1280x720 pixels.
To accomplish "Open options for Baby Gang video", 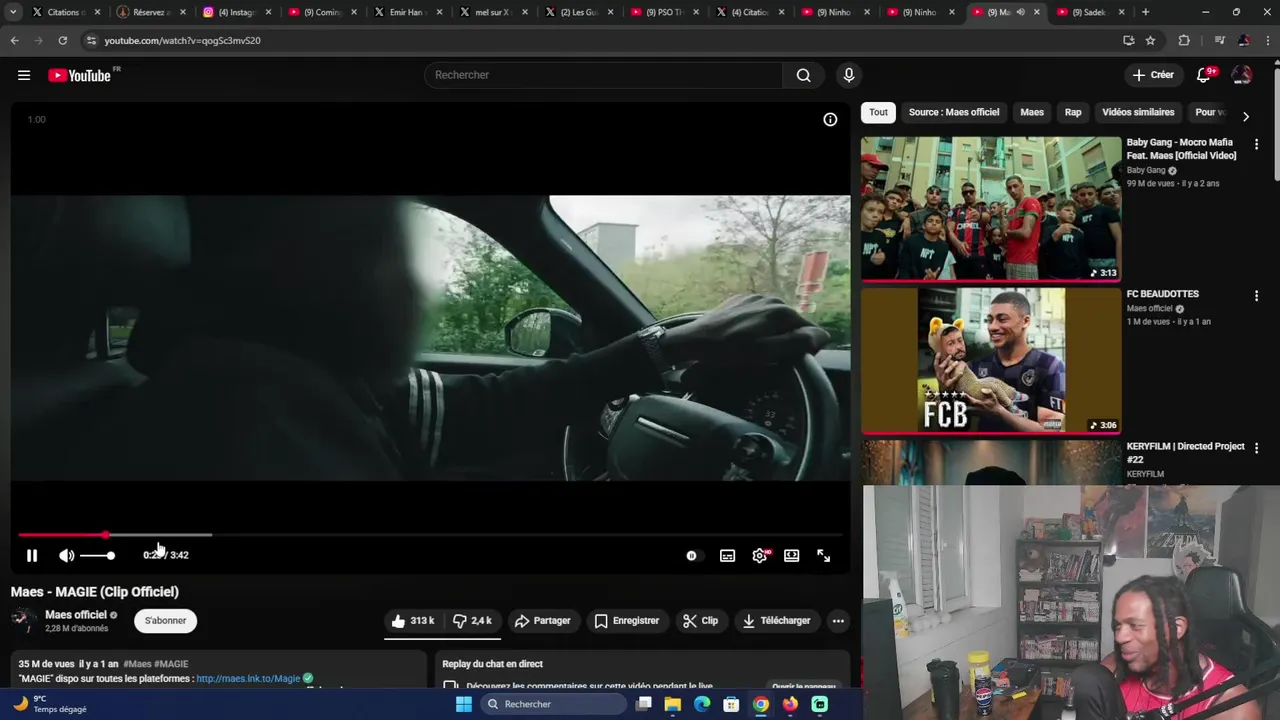I will point(1256,144).
